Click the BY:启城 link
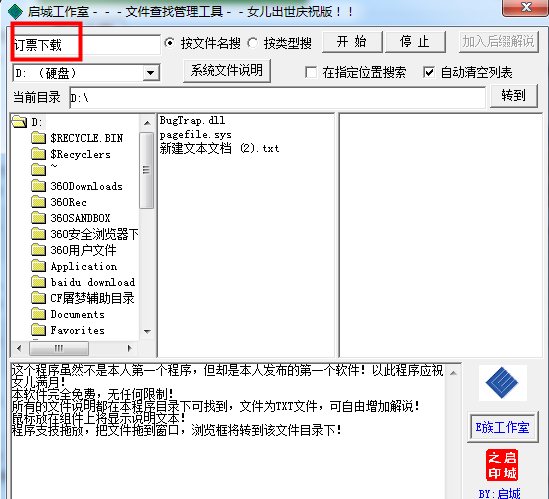Viewport: 549px width, 499px height. (500, 493)
